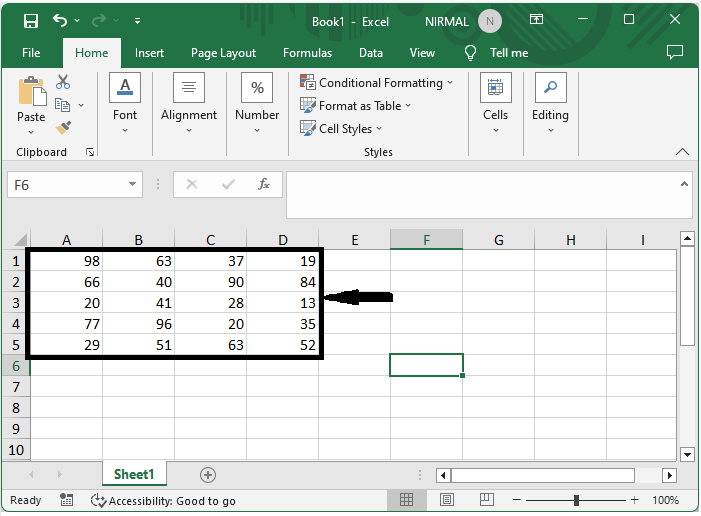
Task: Select cell containing 52
Action: (283, 345)
